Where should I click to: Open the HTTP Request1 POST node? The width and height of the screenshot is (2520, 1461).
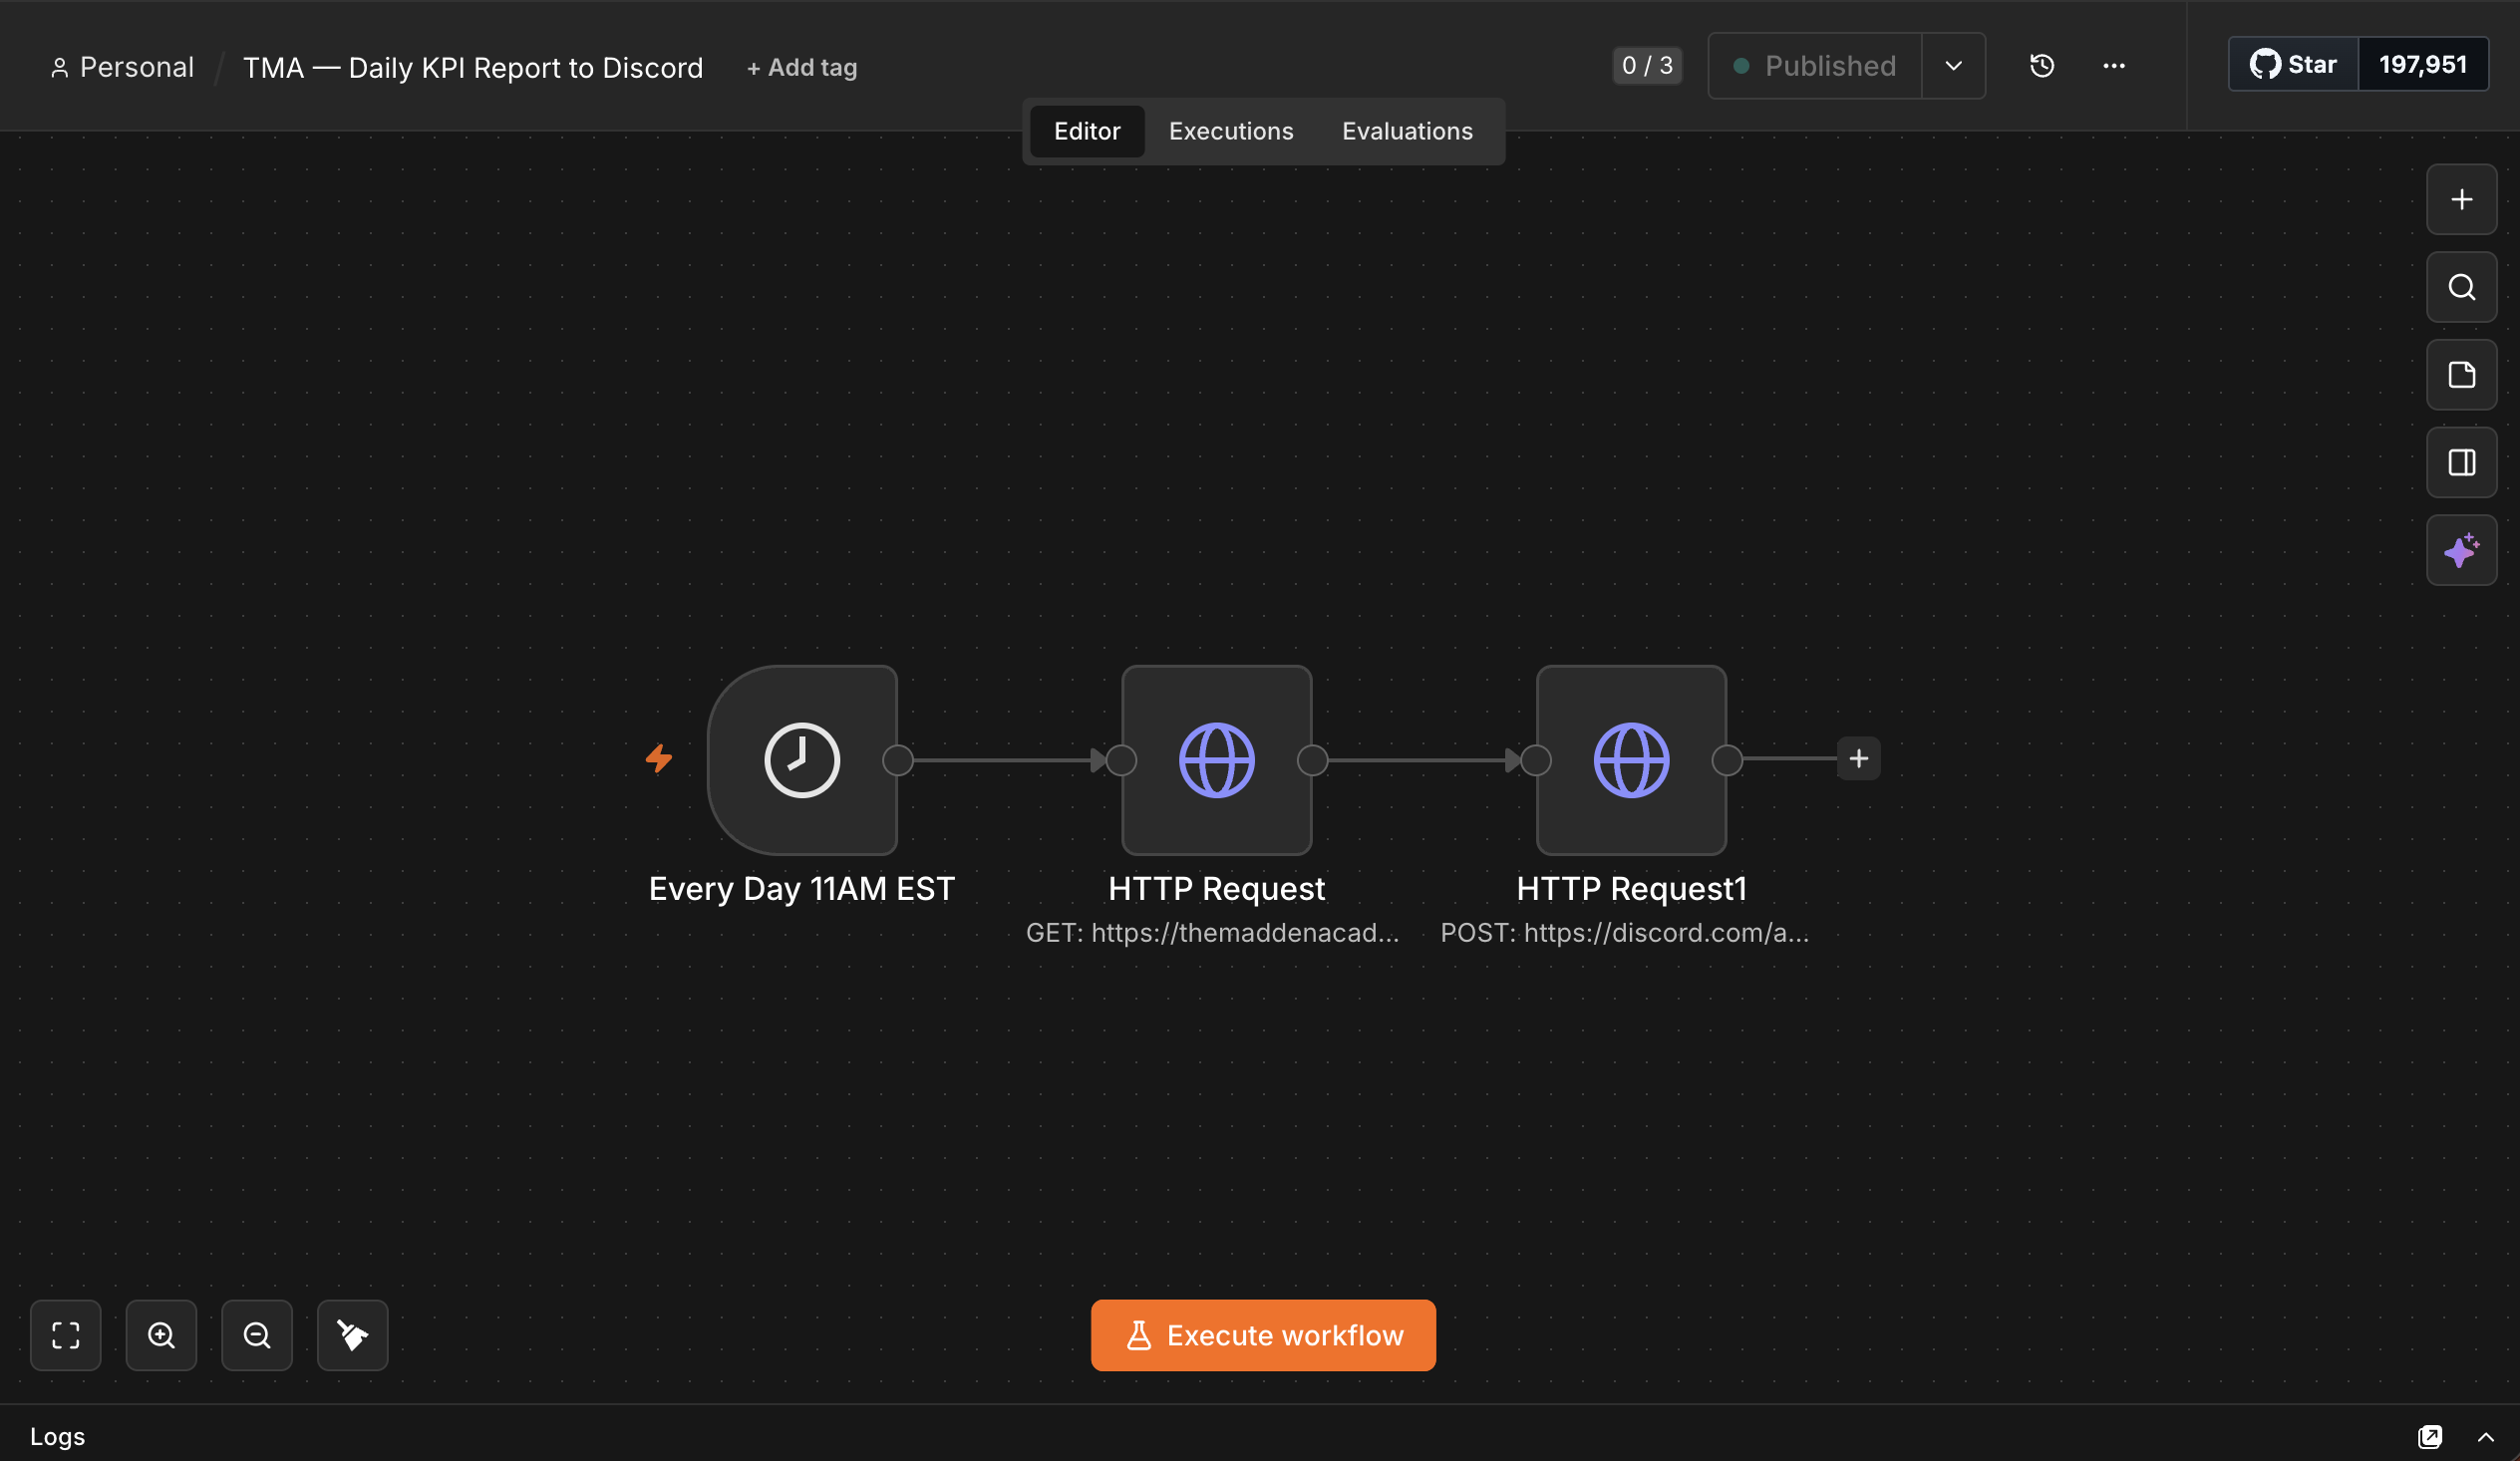tap(1631, 760)
